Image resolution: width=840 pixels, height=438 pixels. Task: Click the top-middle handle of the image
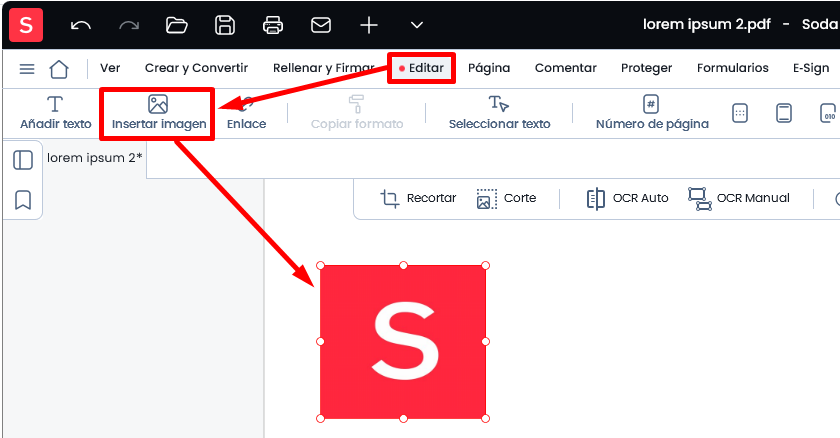403,266
